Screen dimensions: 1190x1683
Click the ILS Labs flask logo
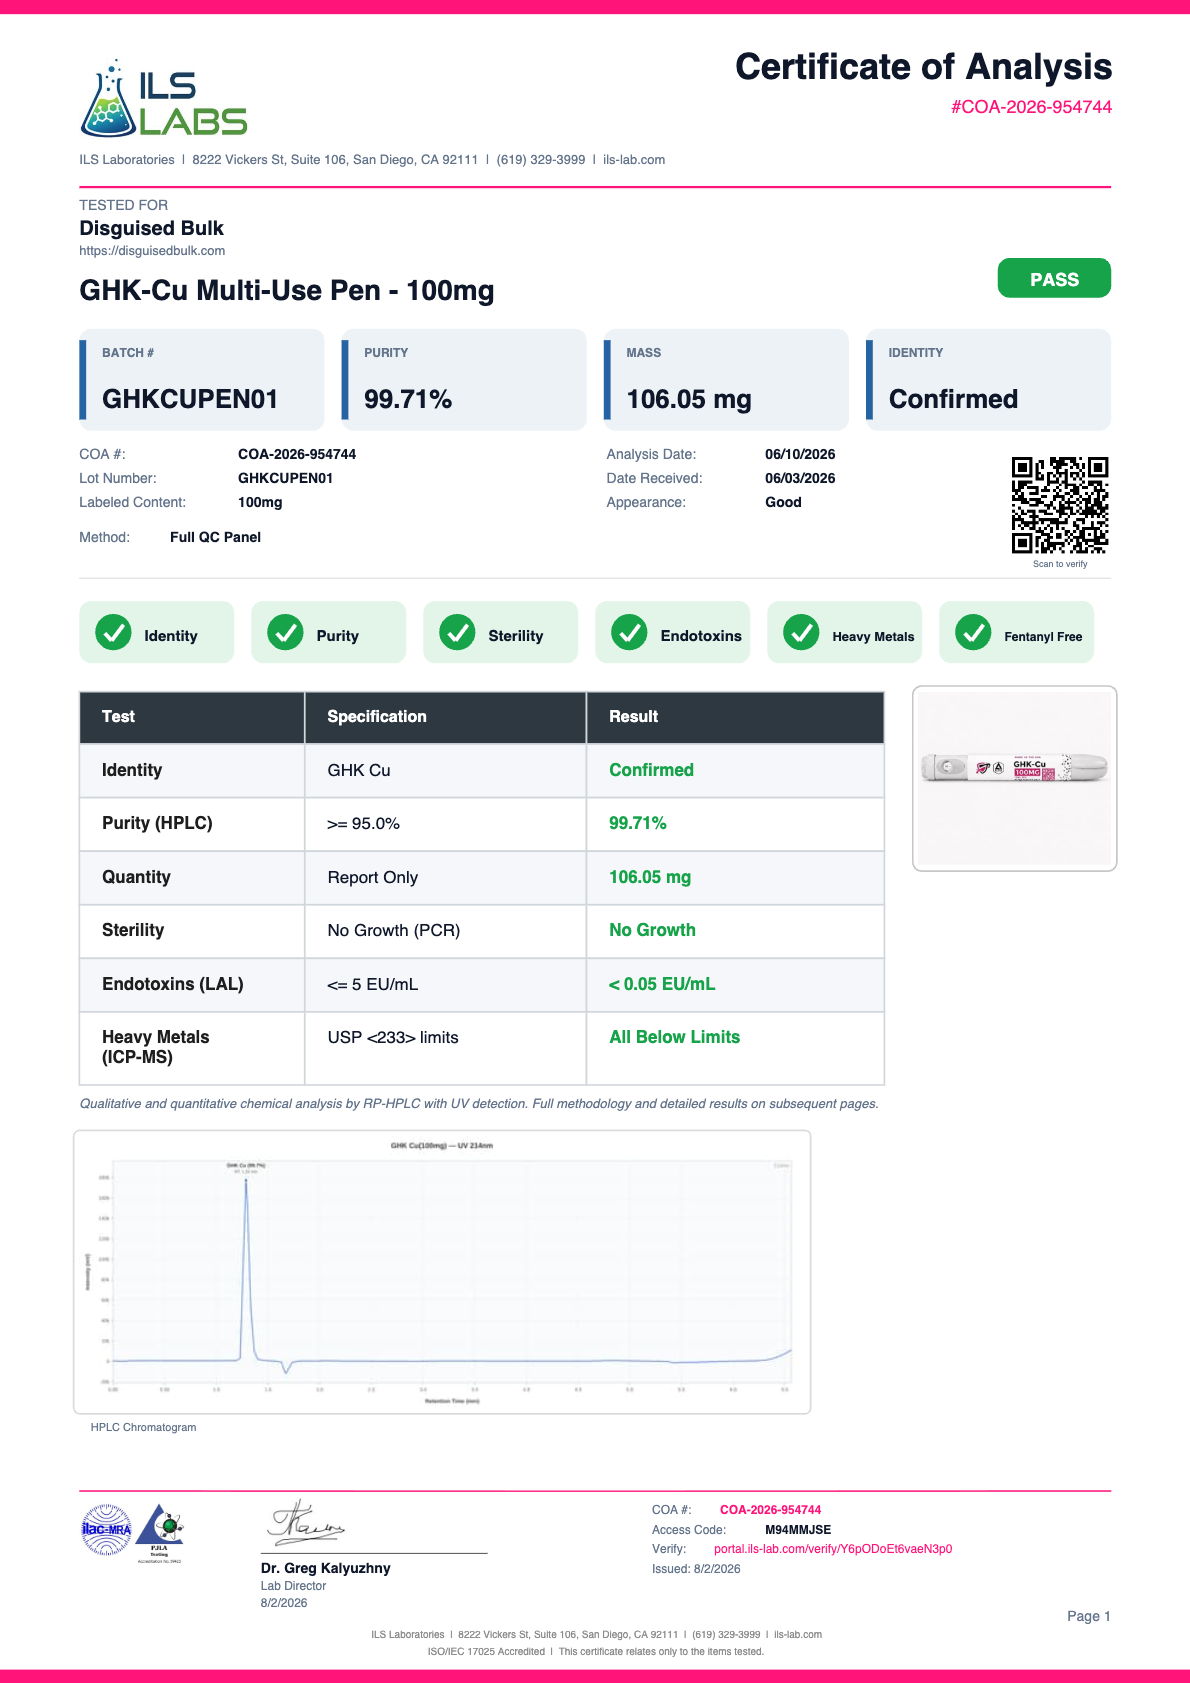click(x=163, y=99)
